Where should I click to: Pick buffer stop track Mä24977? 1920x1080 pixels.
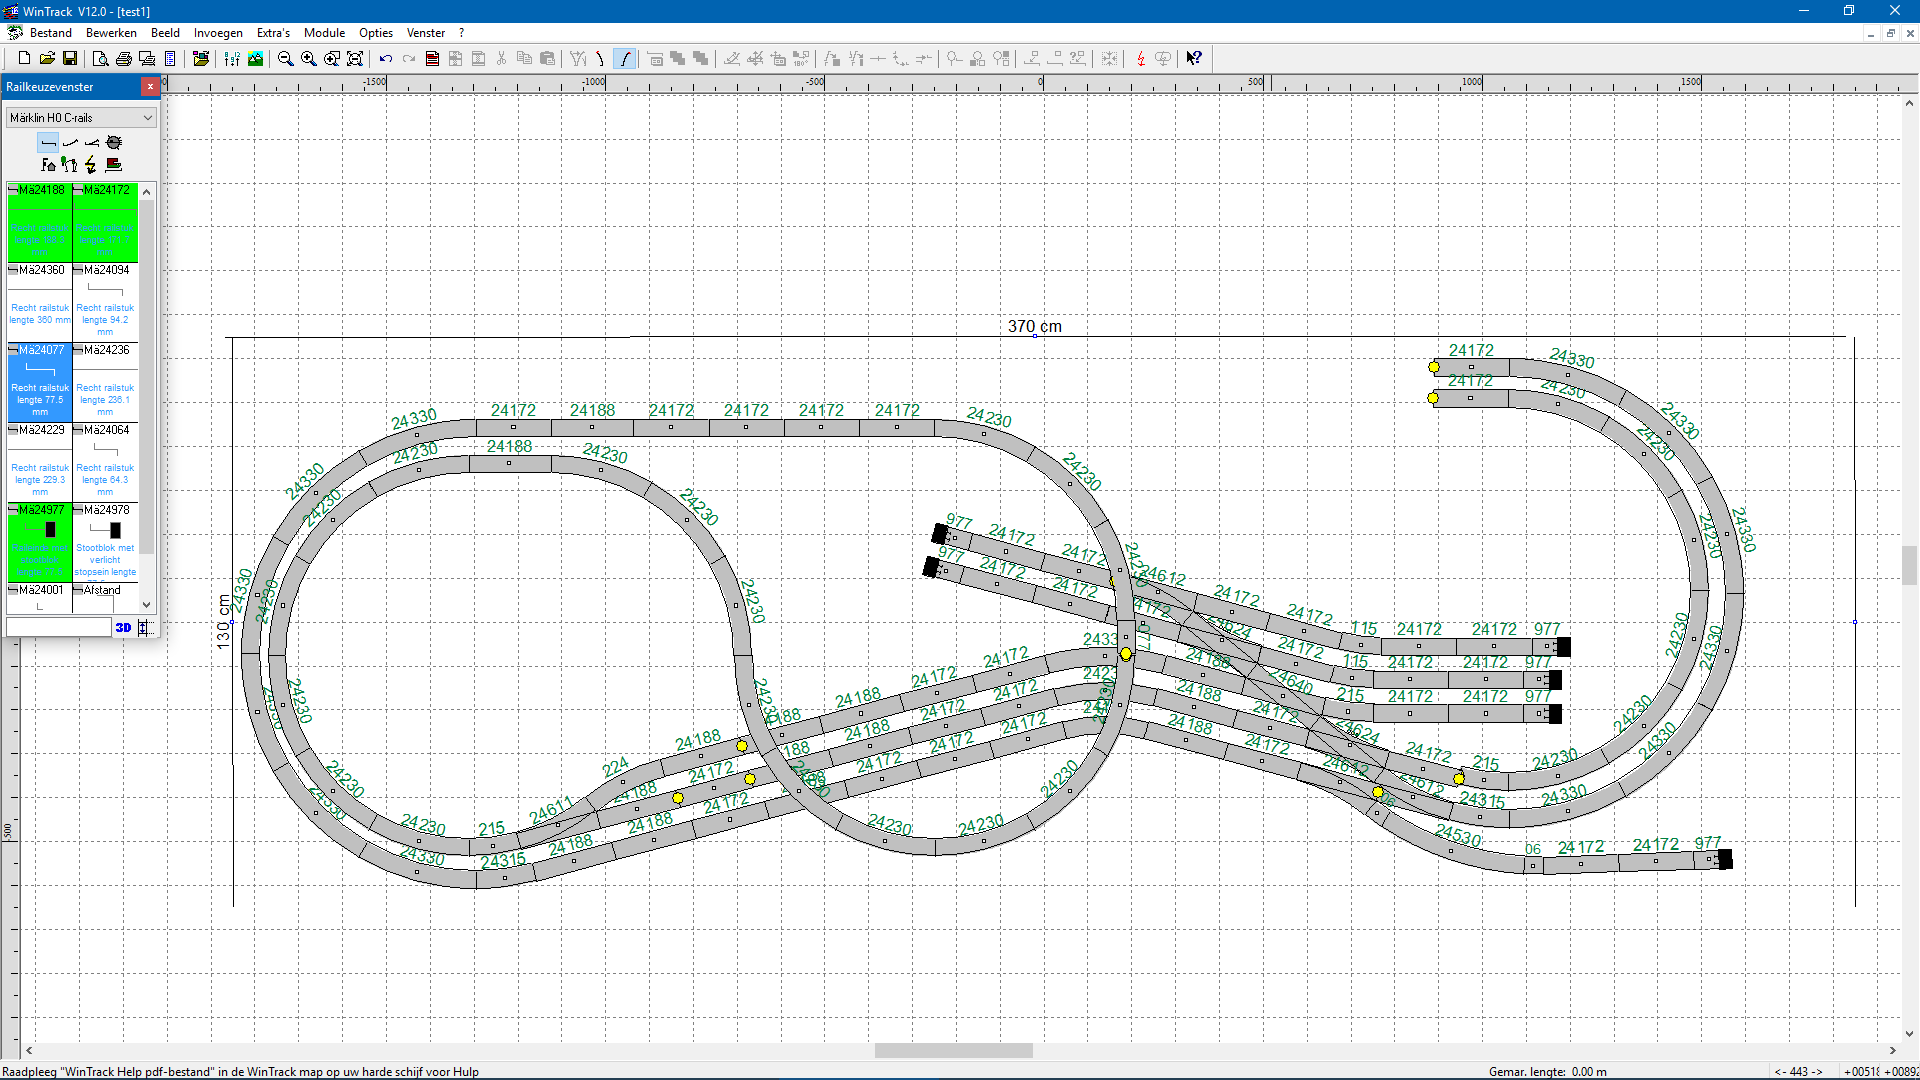[x=40, y=542]
